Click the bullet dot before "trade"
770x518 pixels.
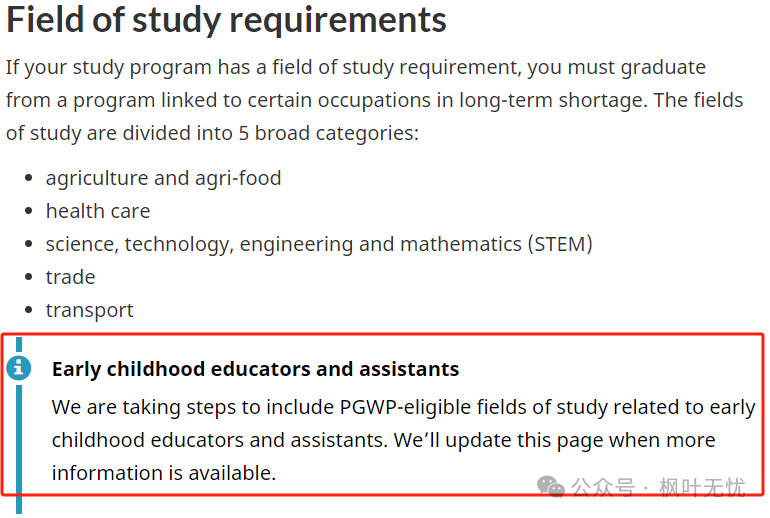(29, 278)
